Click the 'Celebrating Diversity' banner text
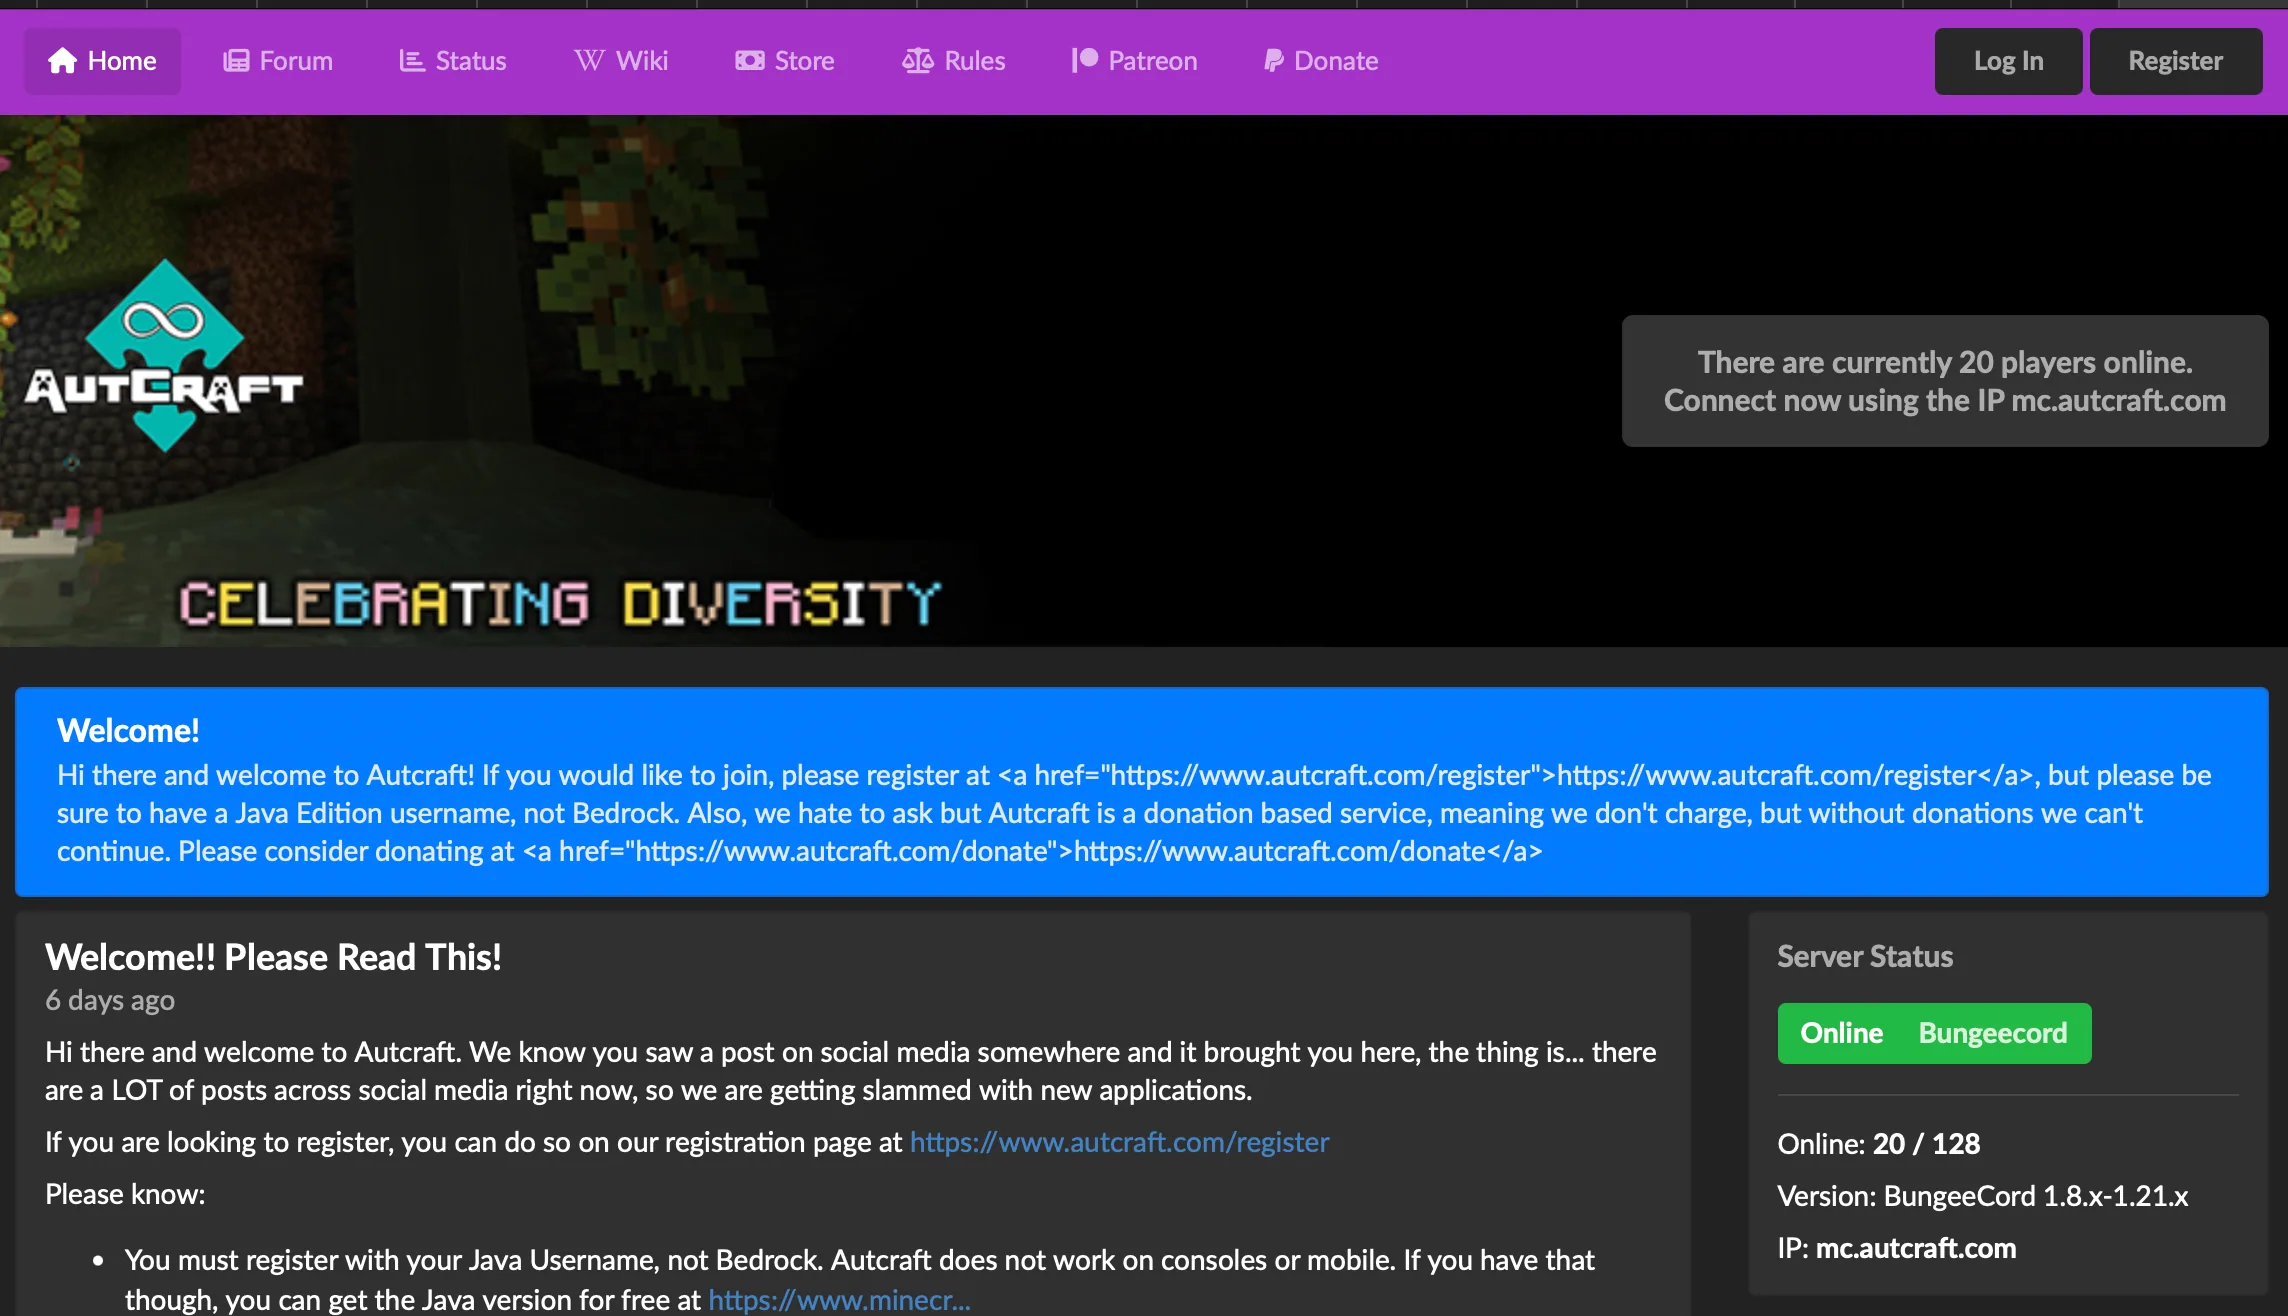2288x1316 pixels. tap(560, 604)
